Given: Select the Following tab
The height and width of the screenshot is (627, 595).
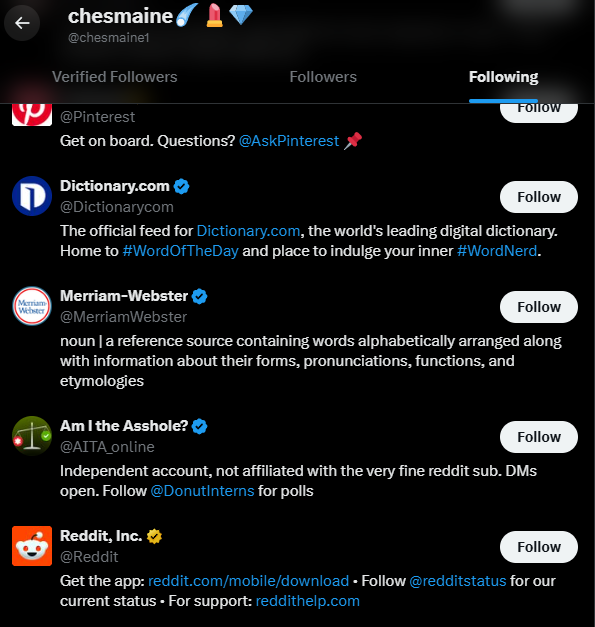Looking at the screenshot, I should [x=503, y=77].
